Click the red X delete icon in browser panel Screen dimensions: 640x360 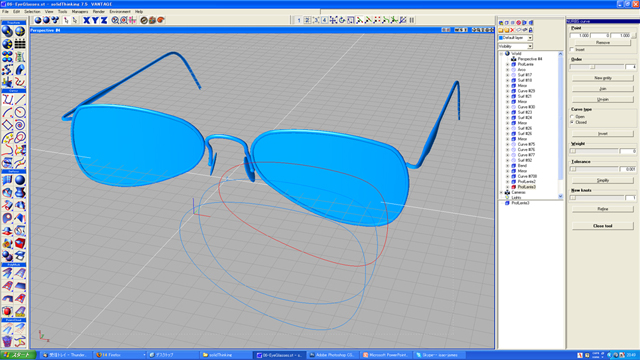512,30
